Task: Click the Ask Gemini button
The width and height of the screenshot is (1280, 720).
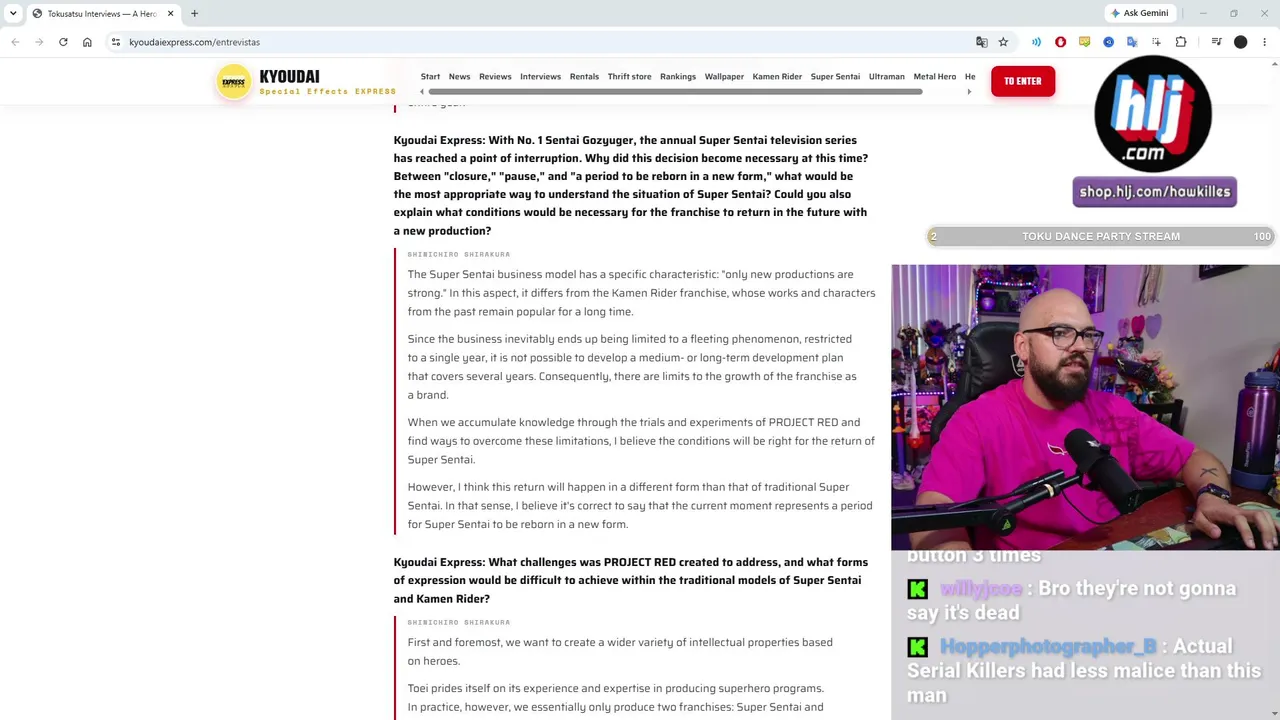Action: click(x=1139, y=13)
